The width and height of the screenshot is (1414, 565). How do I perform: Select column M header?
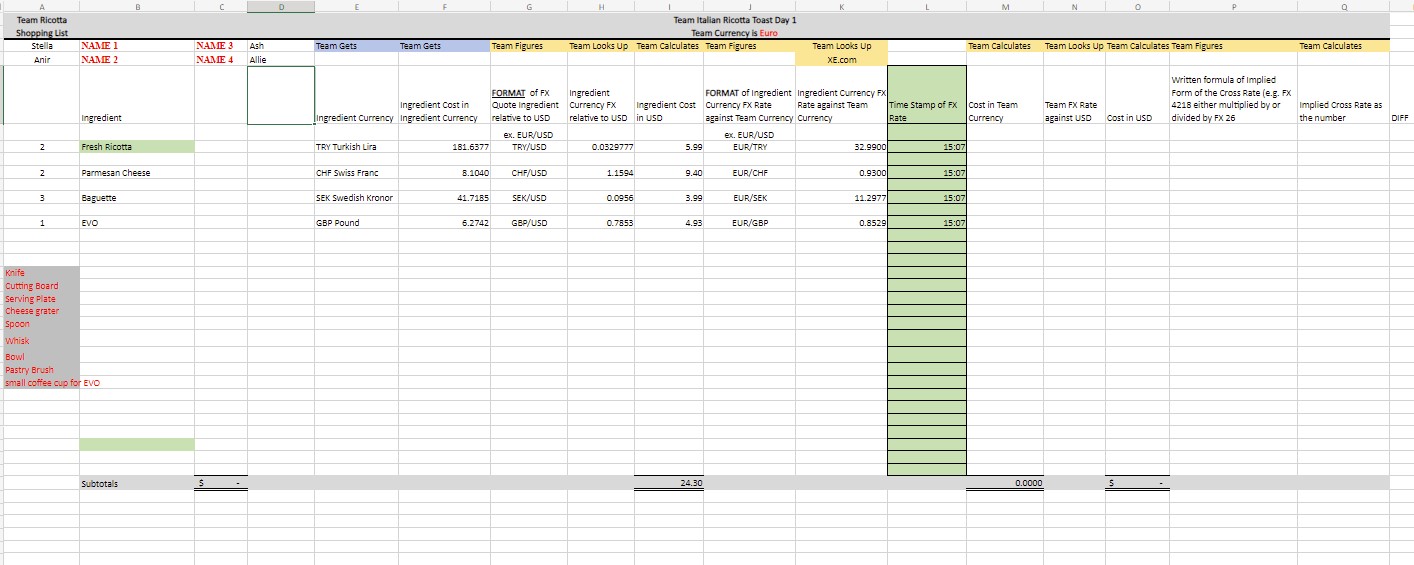click(x=1004, y=6)
